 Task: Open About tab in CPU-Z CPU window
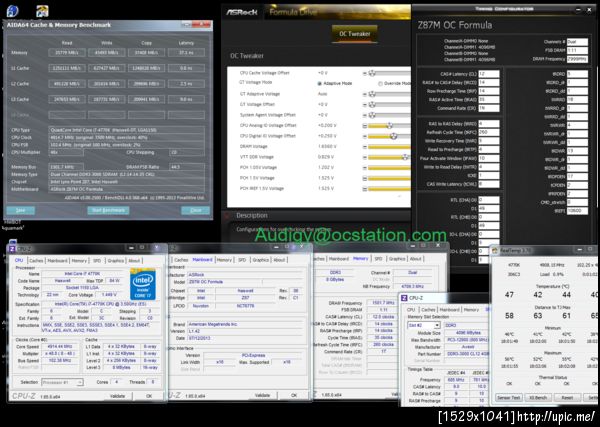point(134,261)
